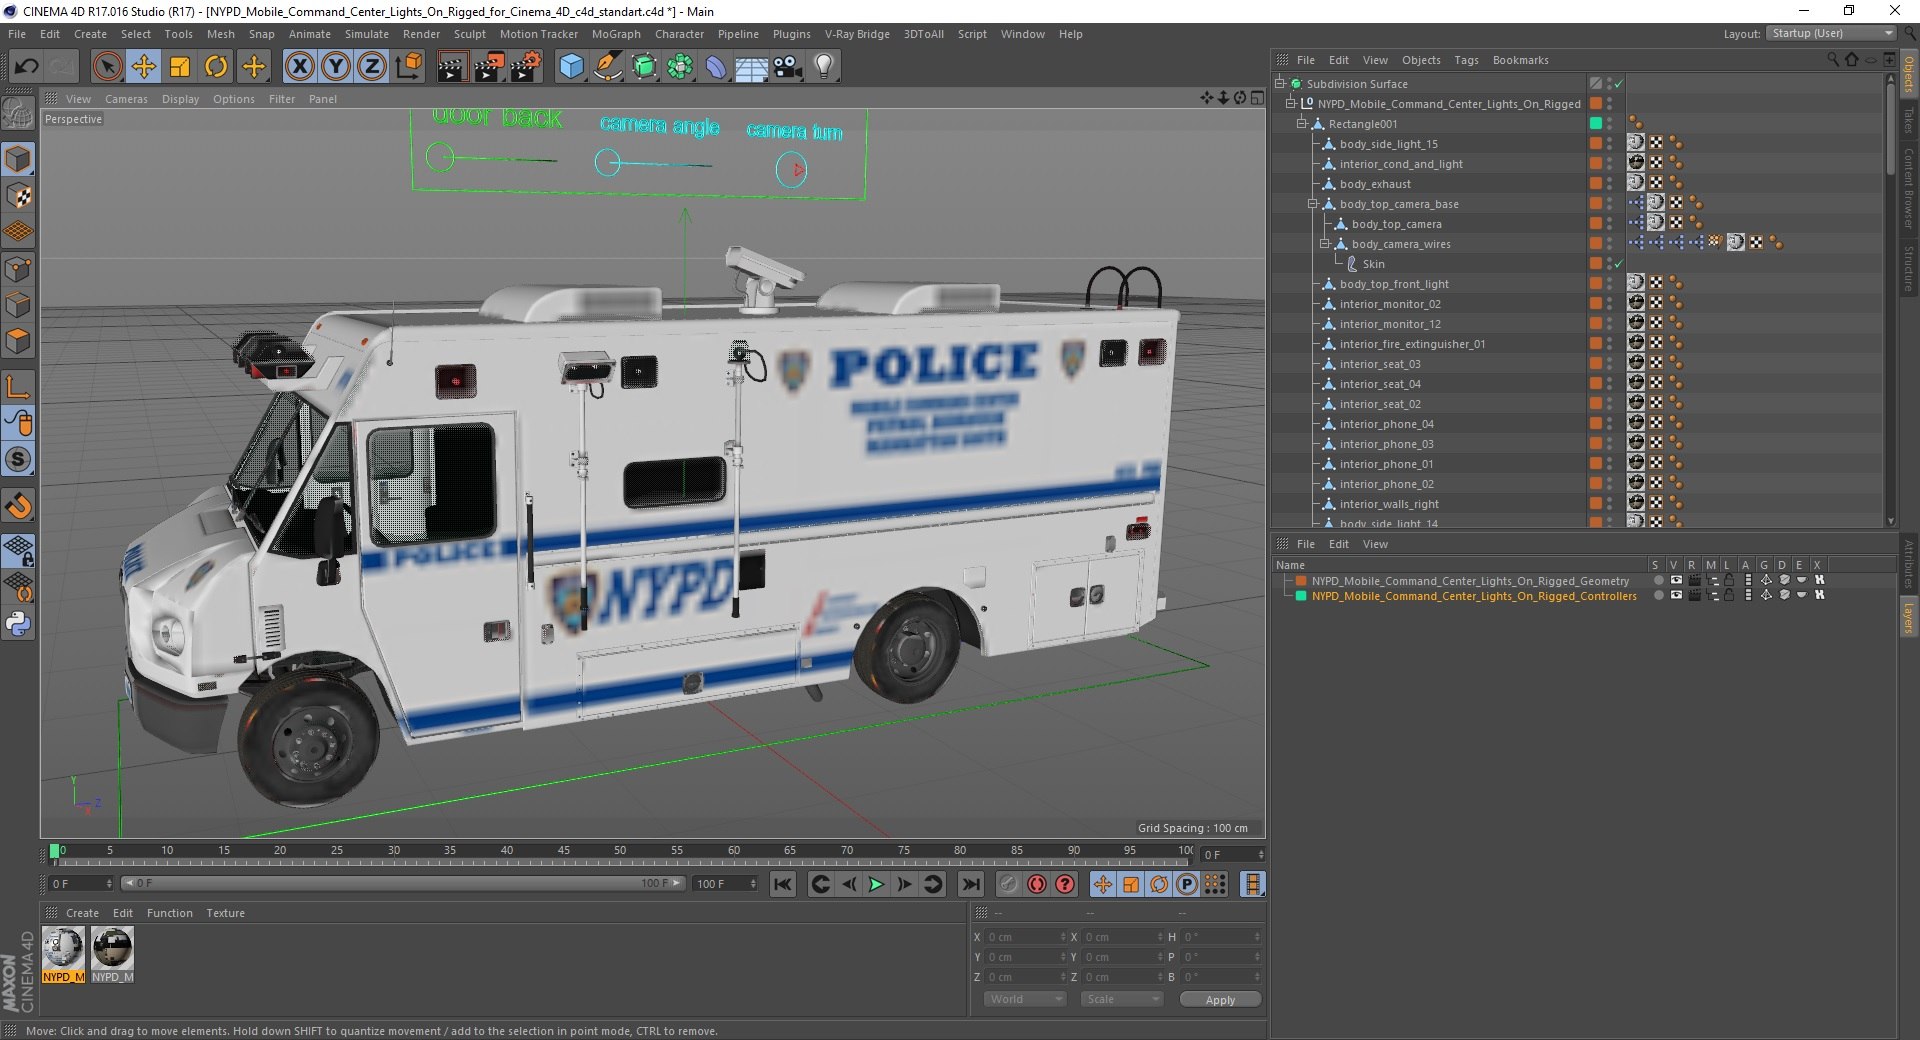Open the MoGraph array flower icon
1920x1040 pixels.
[680, 67]
